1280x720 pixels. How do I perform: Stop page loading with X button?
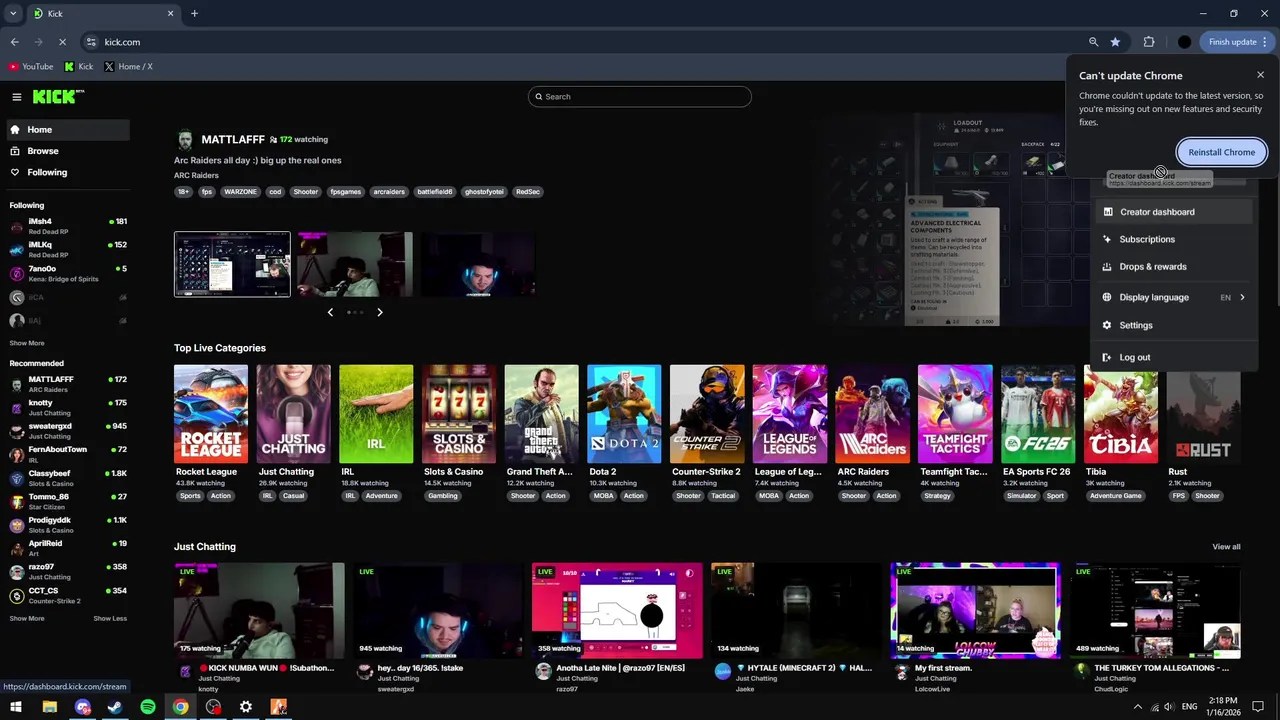(62, 42)
